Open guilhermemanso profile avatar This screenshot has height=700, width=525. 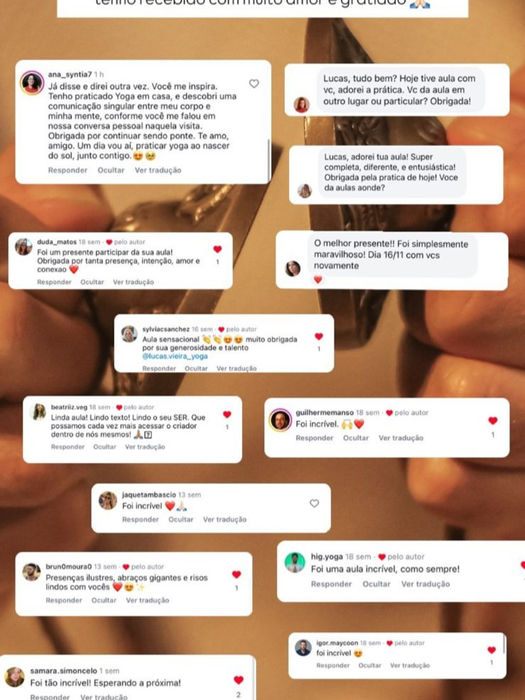(280, 420)
